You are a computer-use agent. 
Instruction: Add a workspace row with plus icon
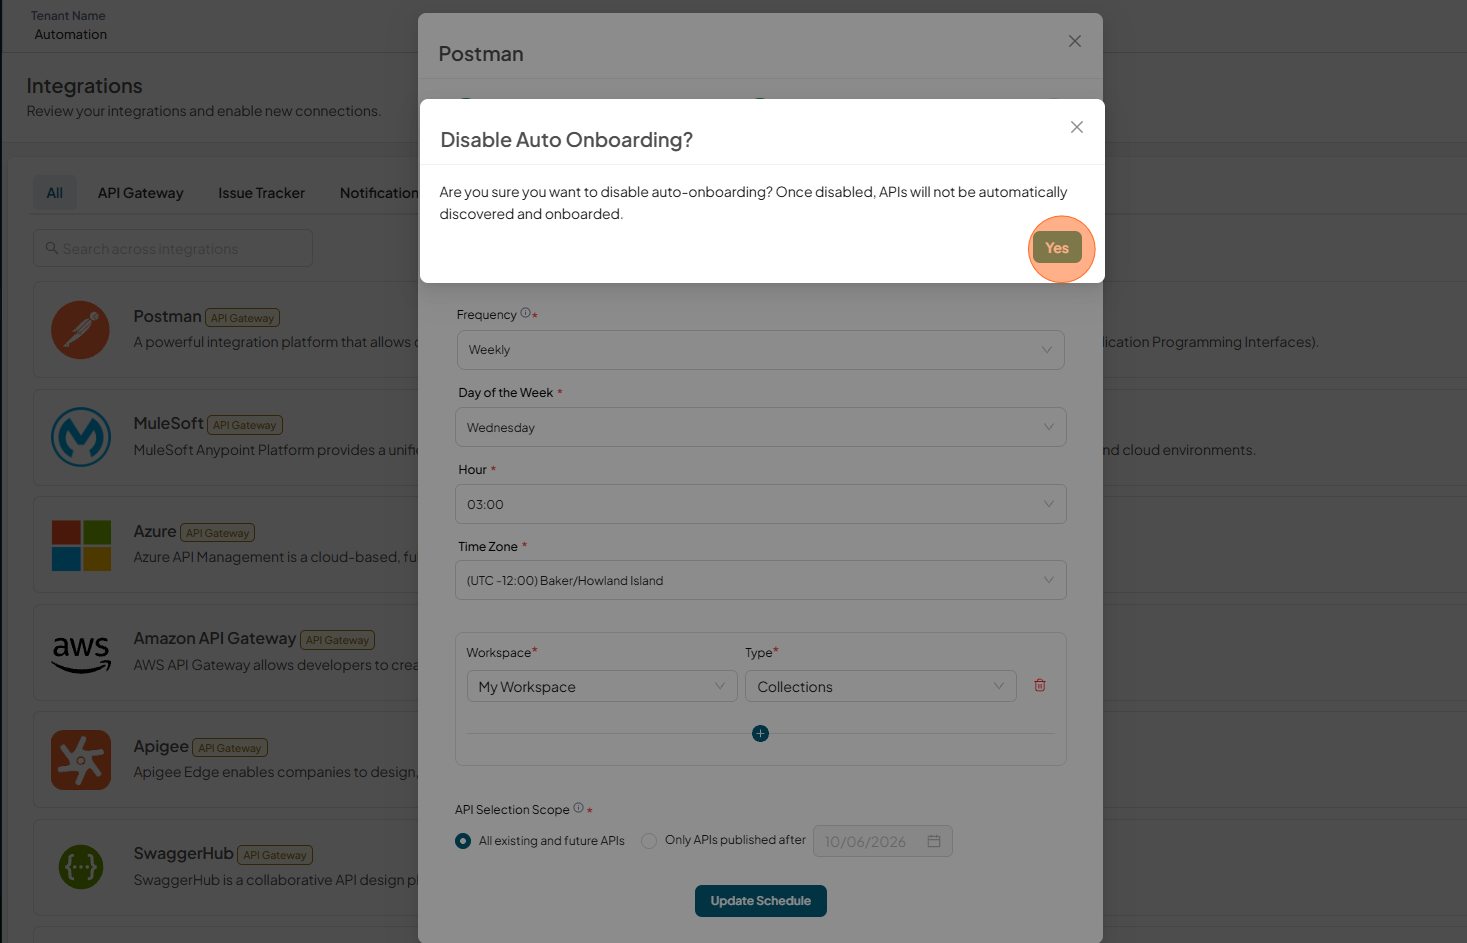[760, 734]
